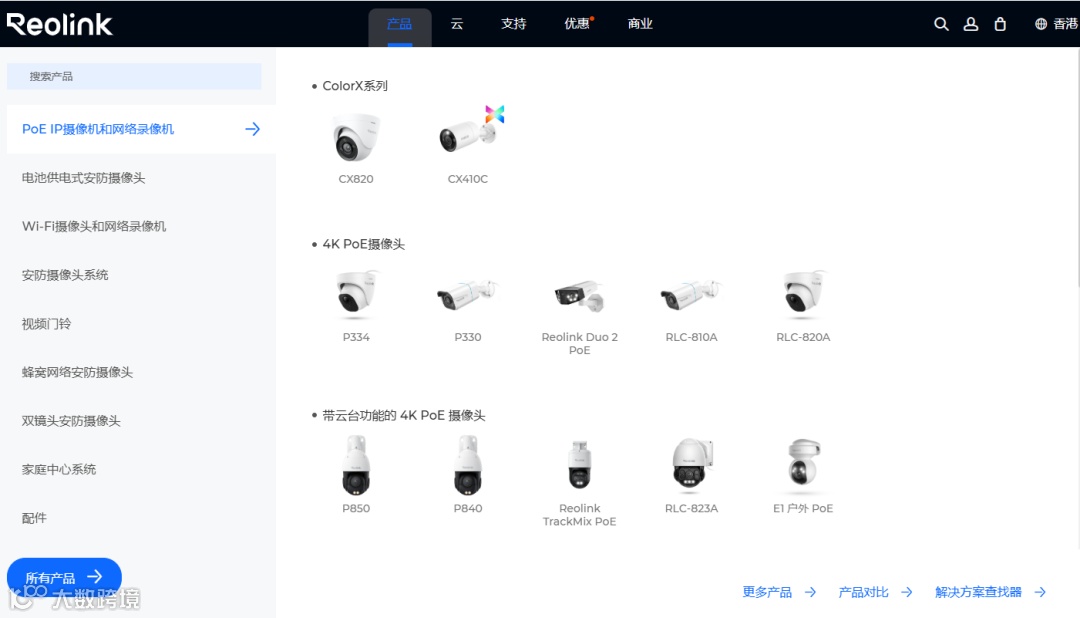The image size is (1080, 618).
Task: Open the Reolink Duo 2 PoE image
Action: click(579, 295)
